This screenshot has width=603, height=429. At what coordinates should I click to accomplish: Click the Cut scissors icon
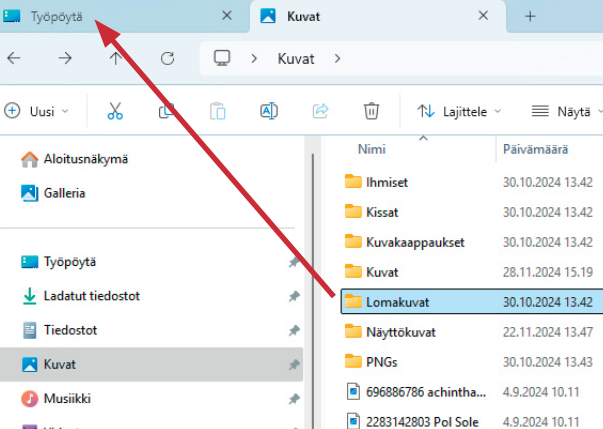pos(115,111)
